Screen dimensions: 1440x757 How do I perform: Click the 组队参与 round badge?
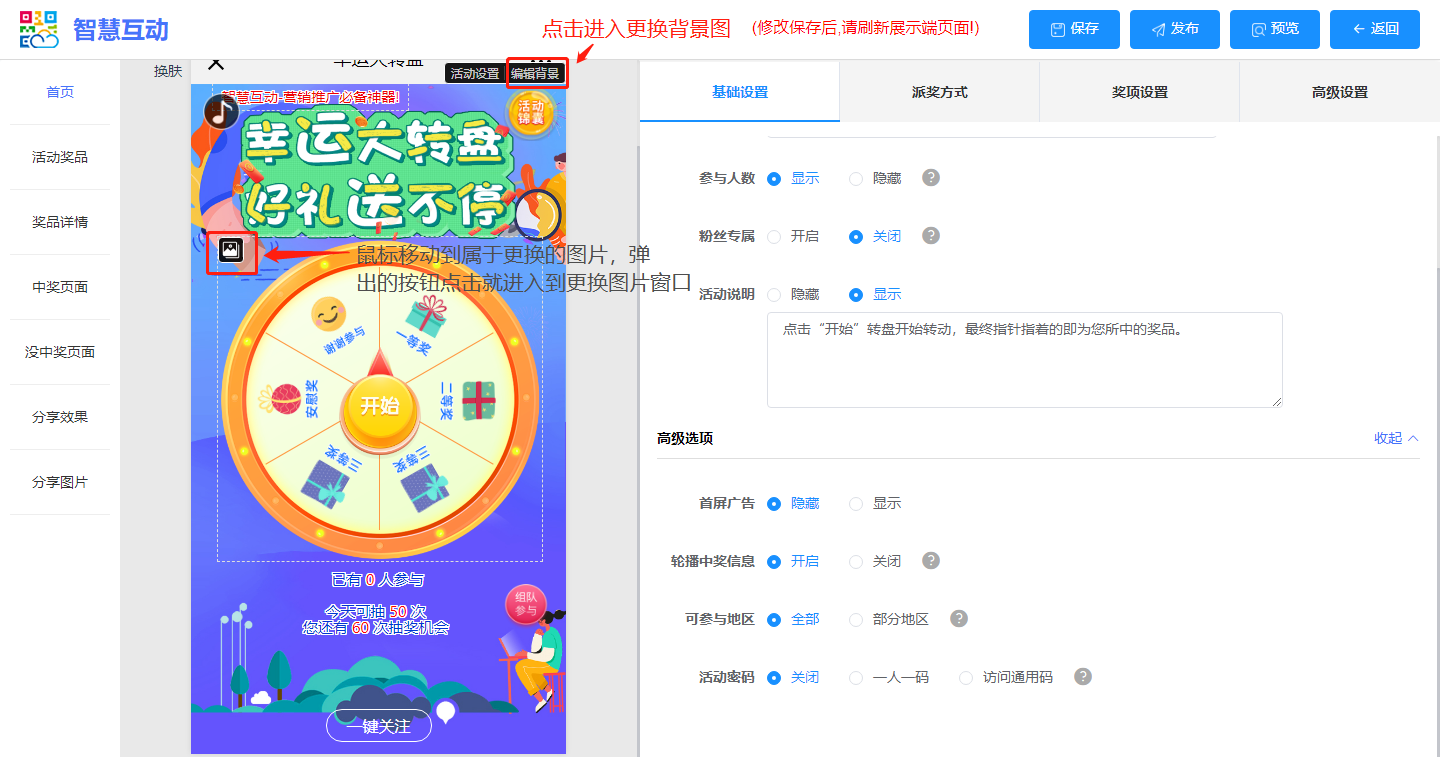pyautogui.click(x=526, y=604)
